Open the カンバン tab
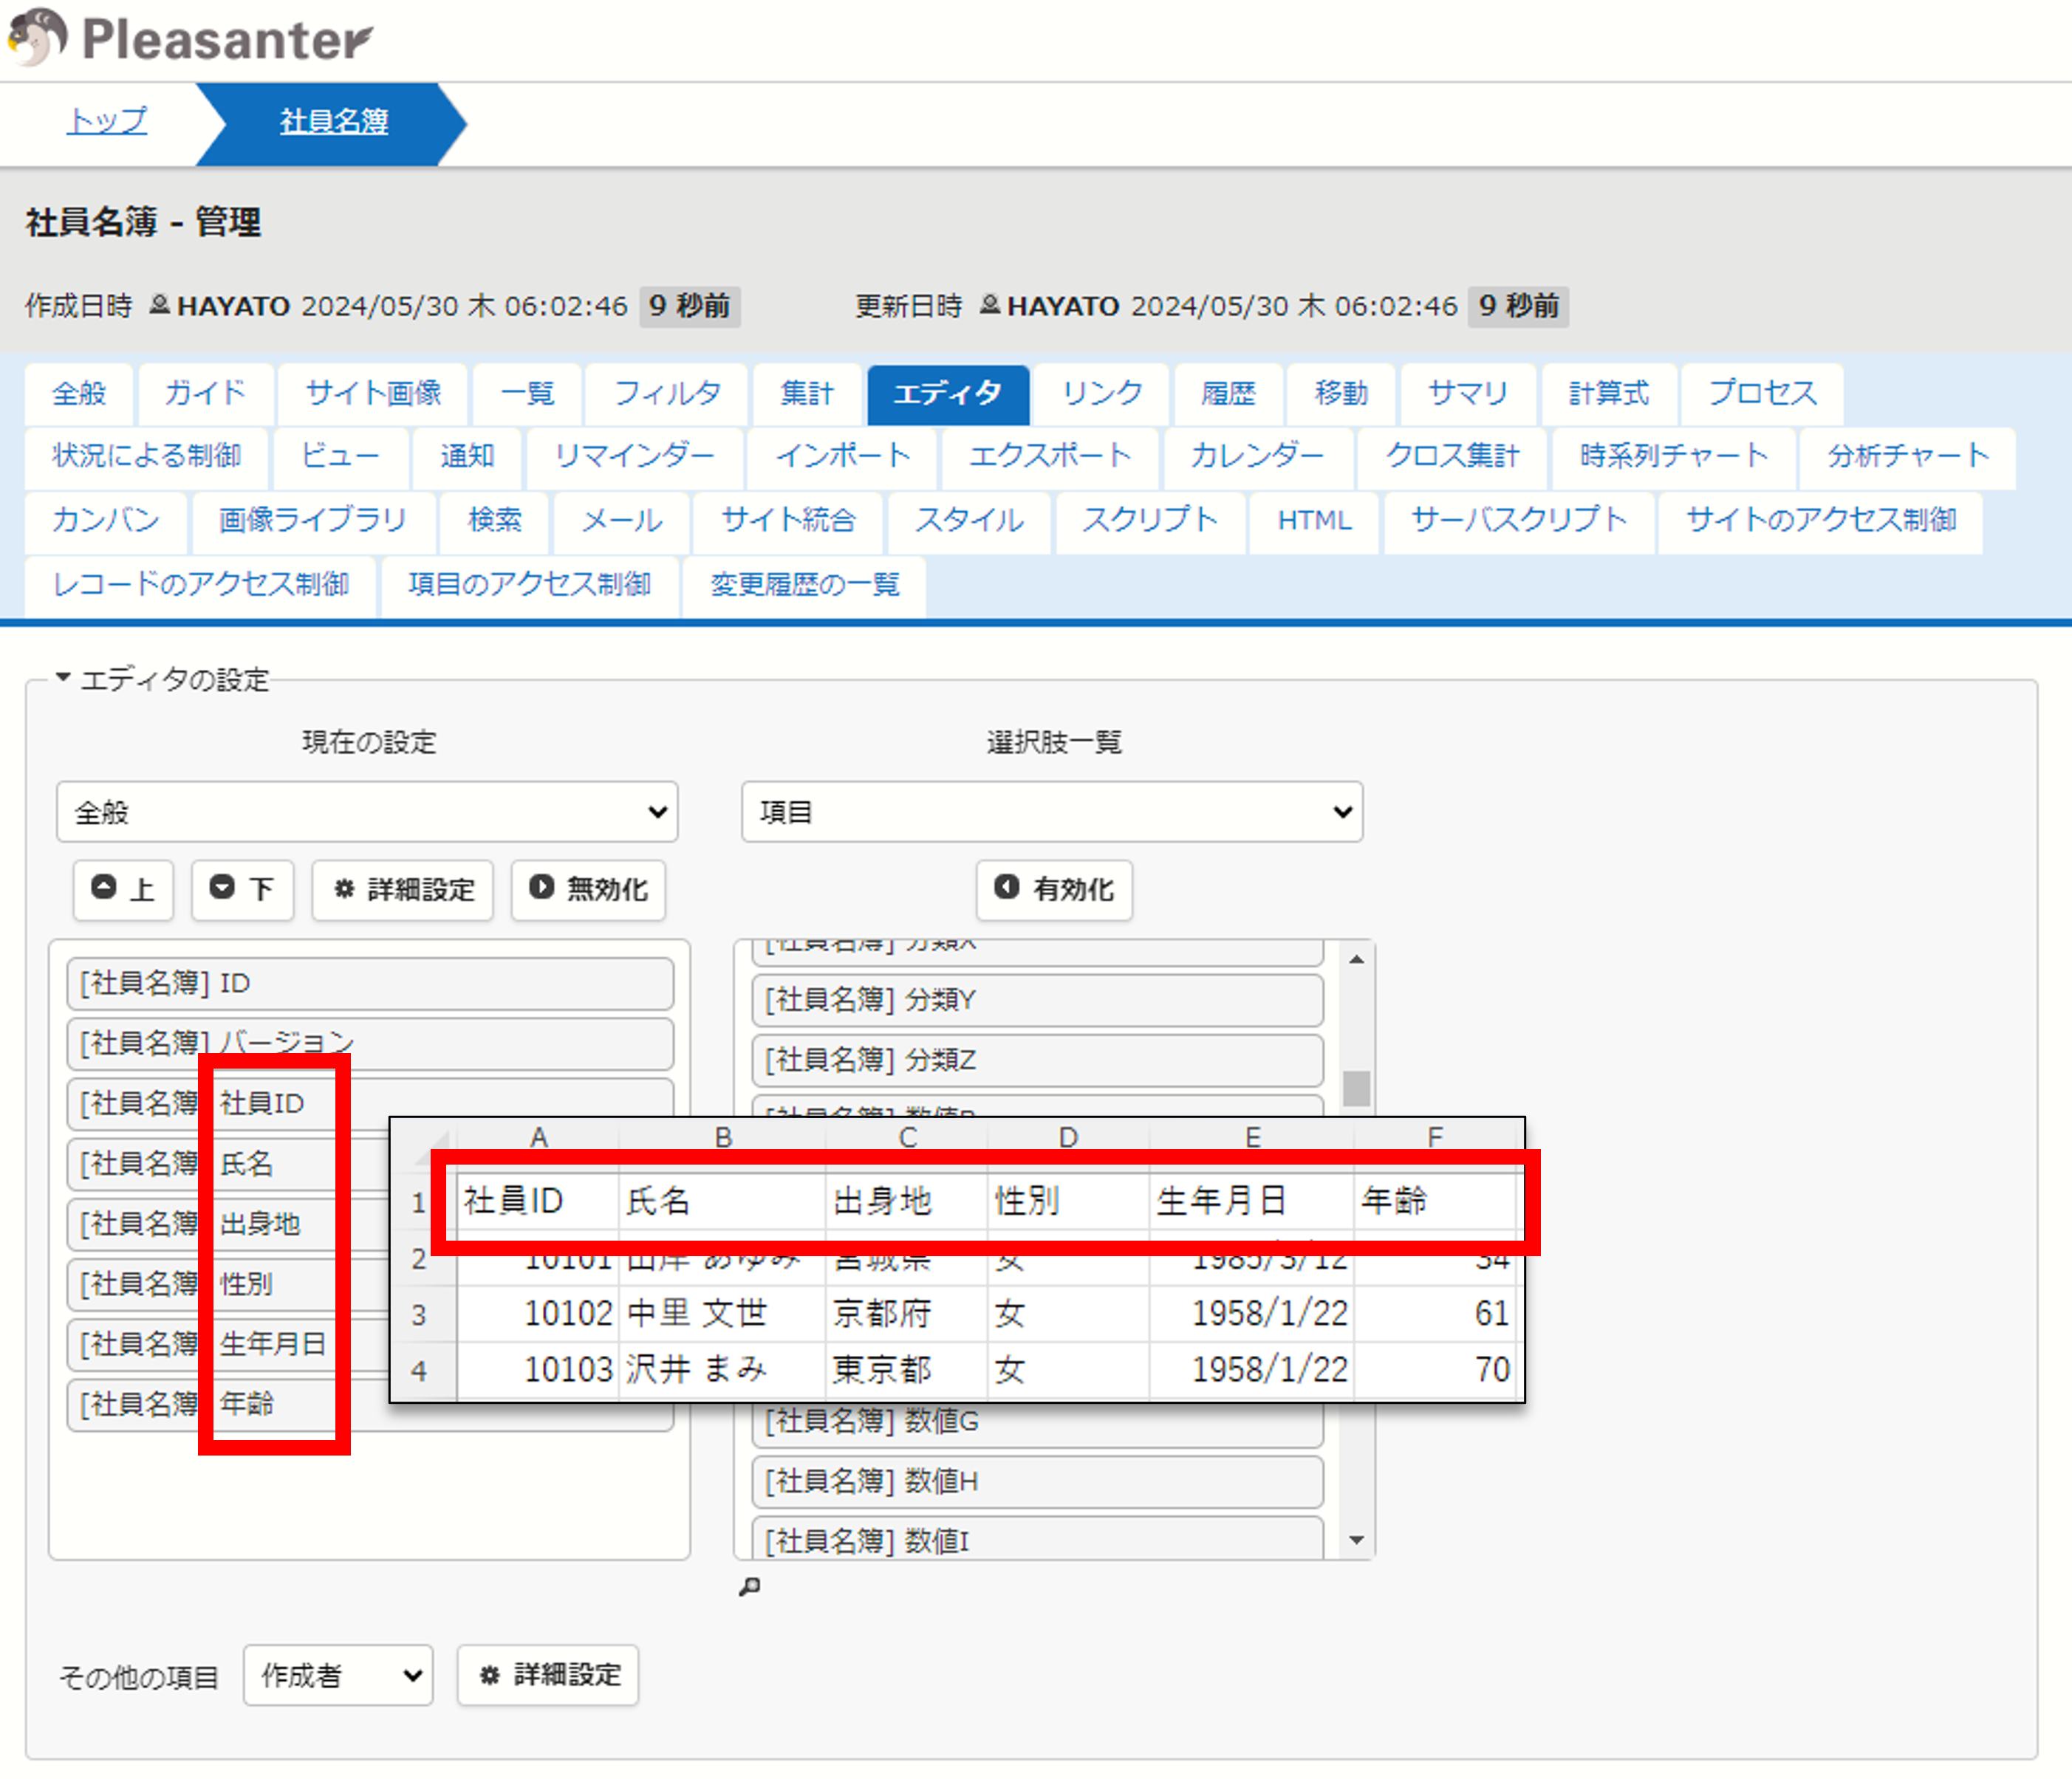This screenshot has height=1779, width=2072. (106, 521)
